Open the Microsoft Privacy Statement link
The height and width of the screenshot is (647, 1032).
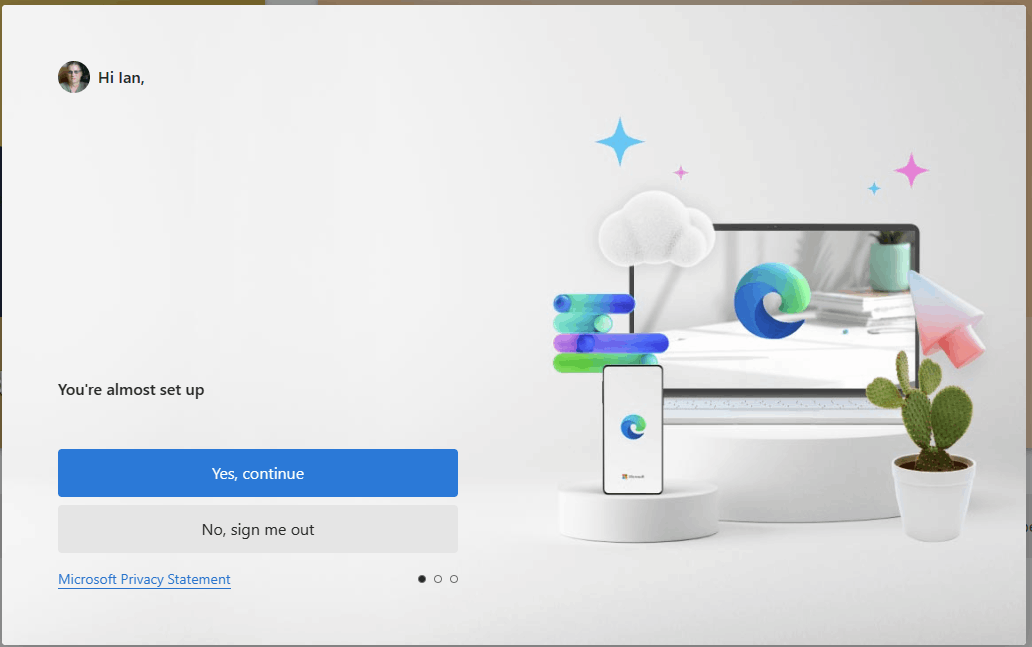[x=144, y=579]
